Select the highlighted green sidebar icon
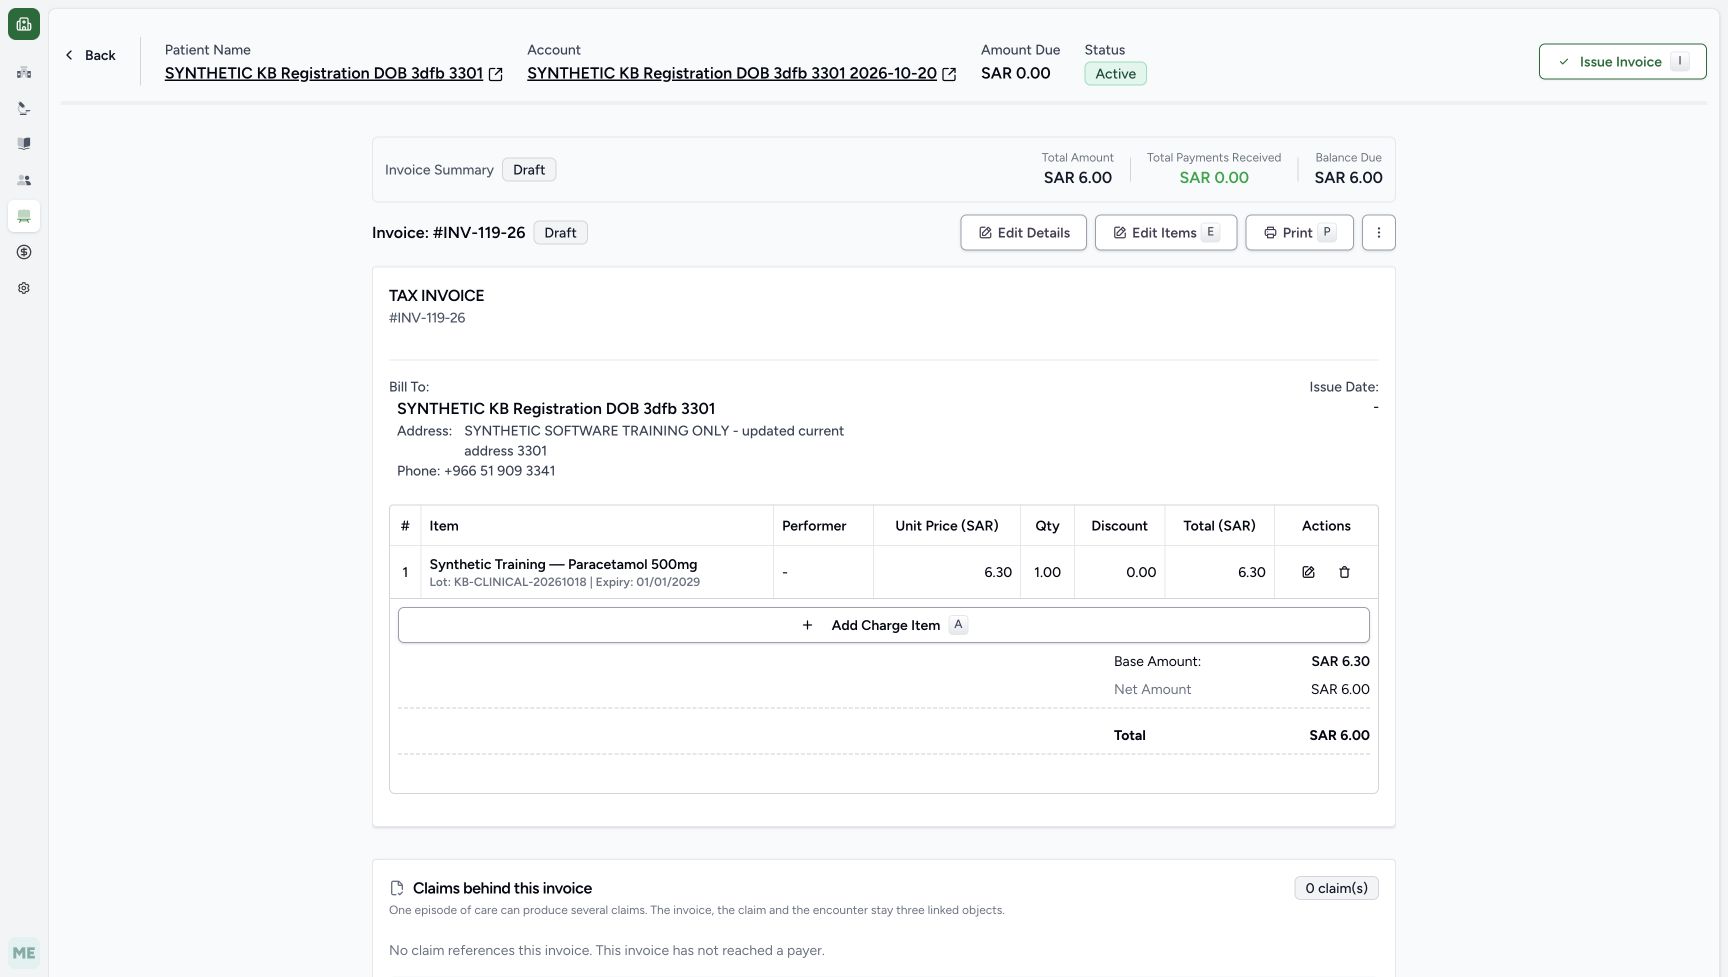Image resolution: width=1728 pixels, height=977 pixels. pos(24,216)
